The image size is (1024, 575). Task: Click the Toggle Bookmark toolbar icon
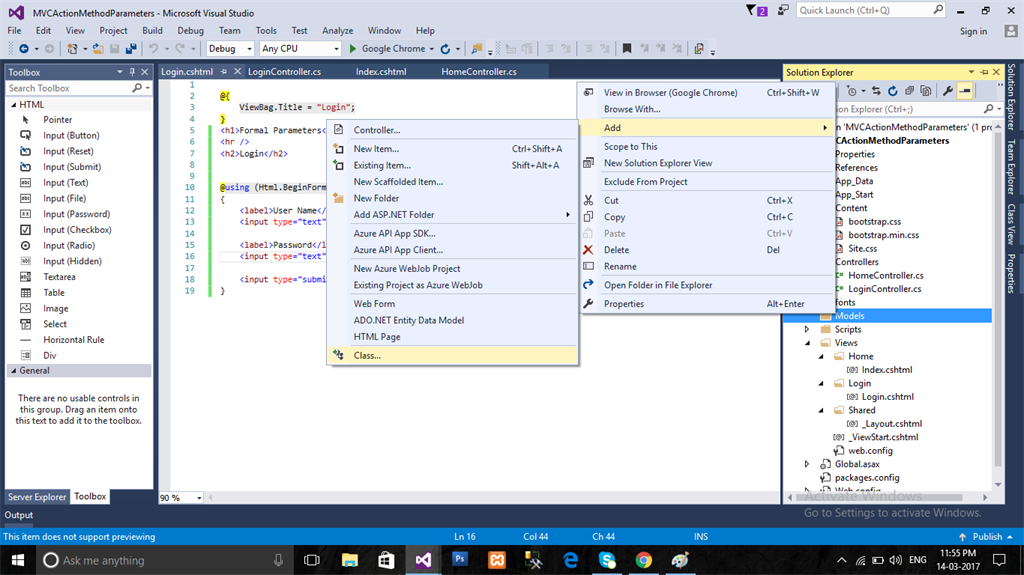click(x=627, y=48)
